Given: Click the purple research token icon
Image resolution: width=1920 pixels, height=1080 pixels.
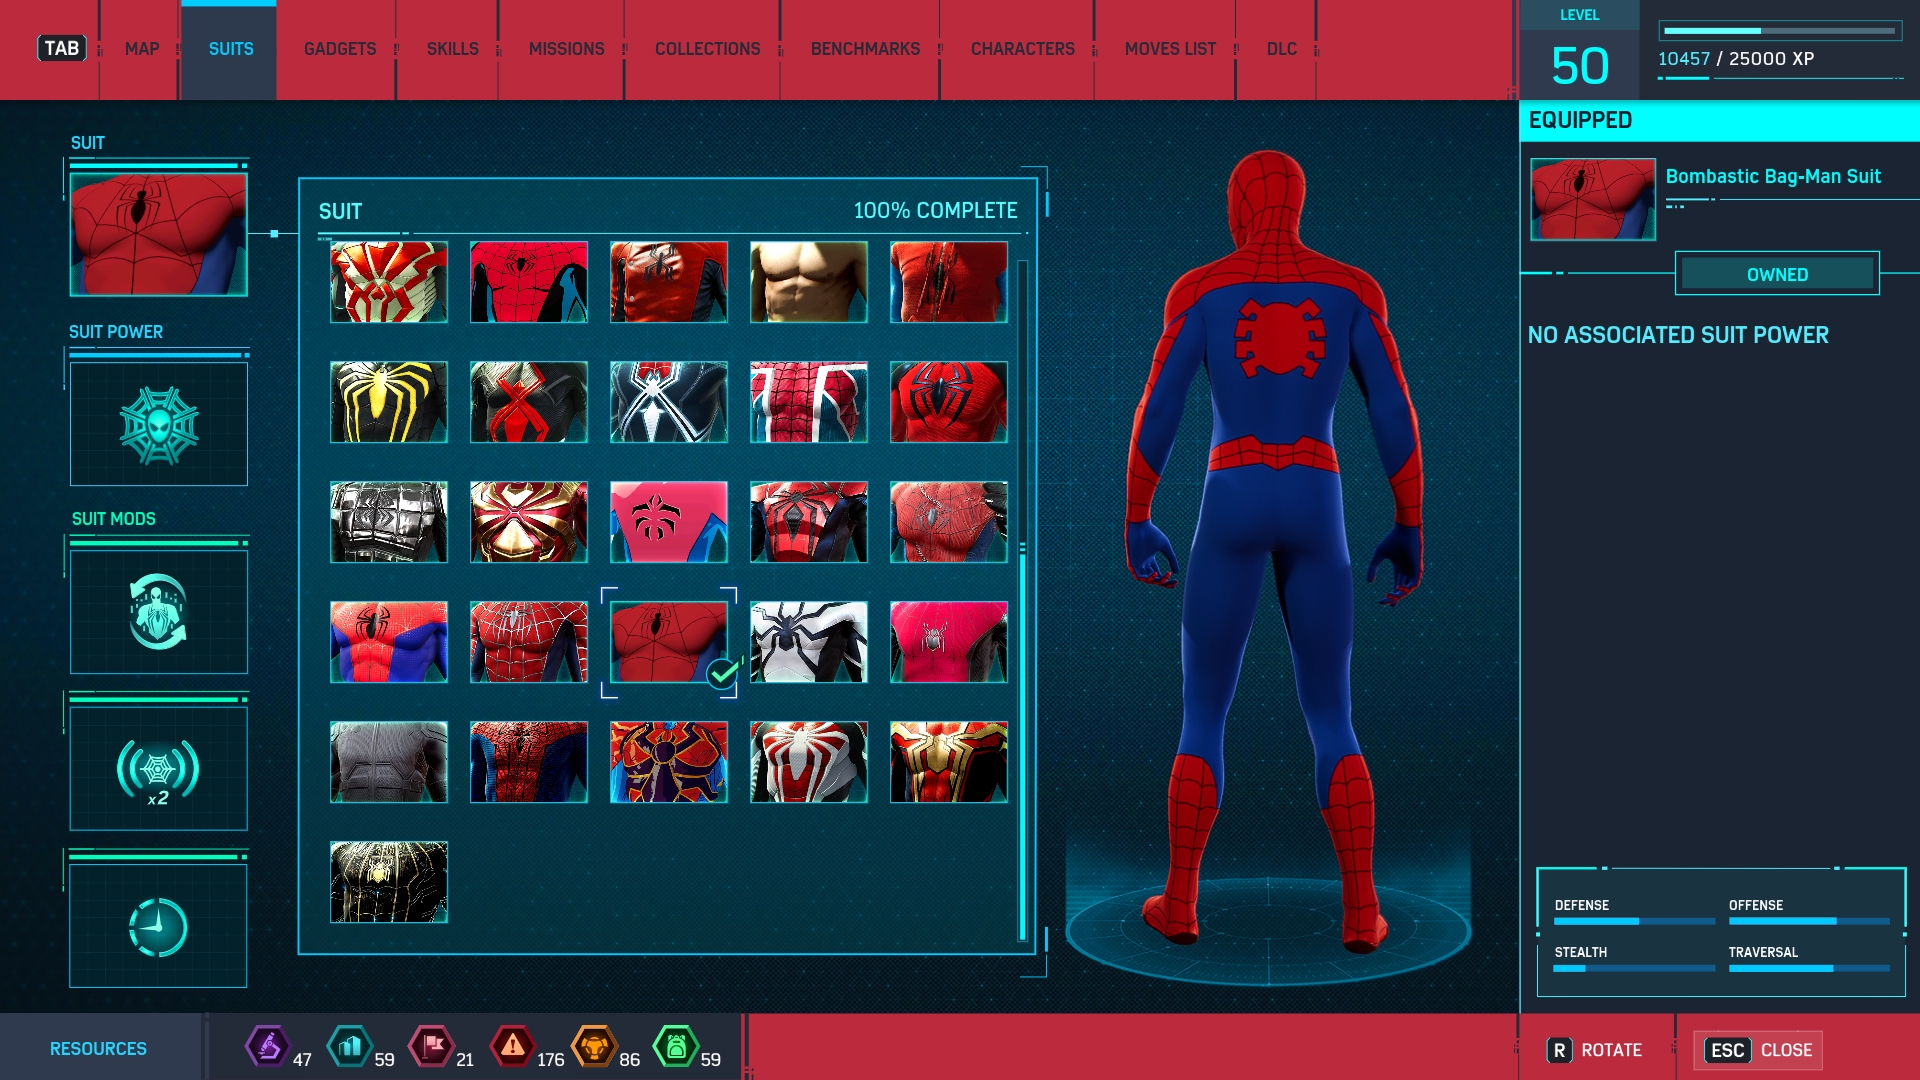Looking at the screenshot, I should (267, 1047).
